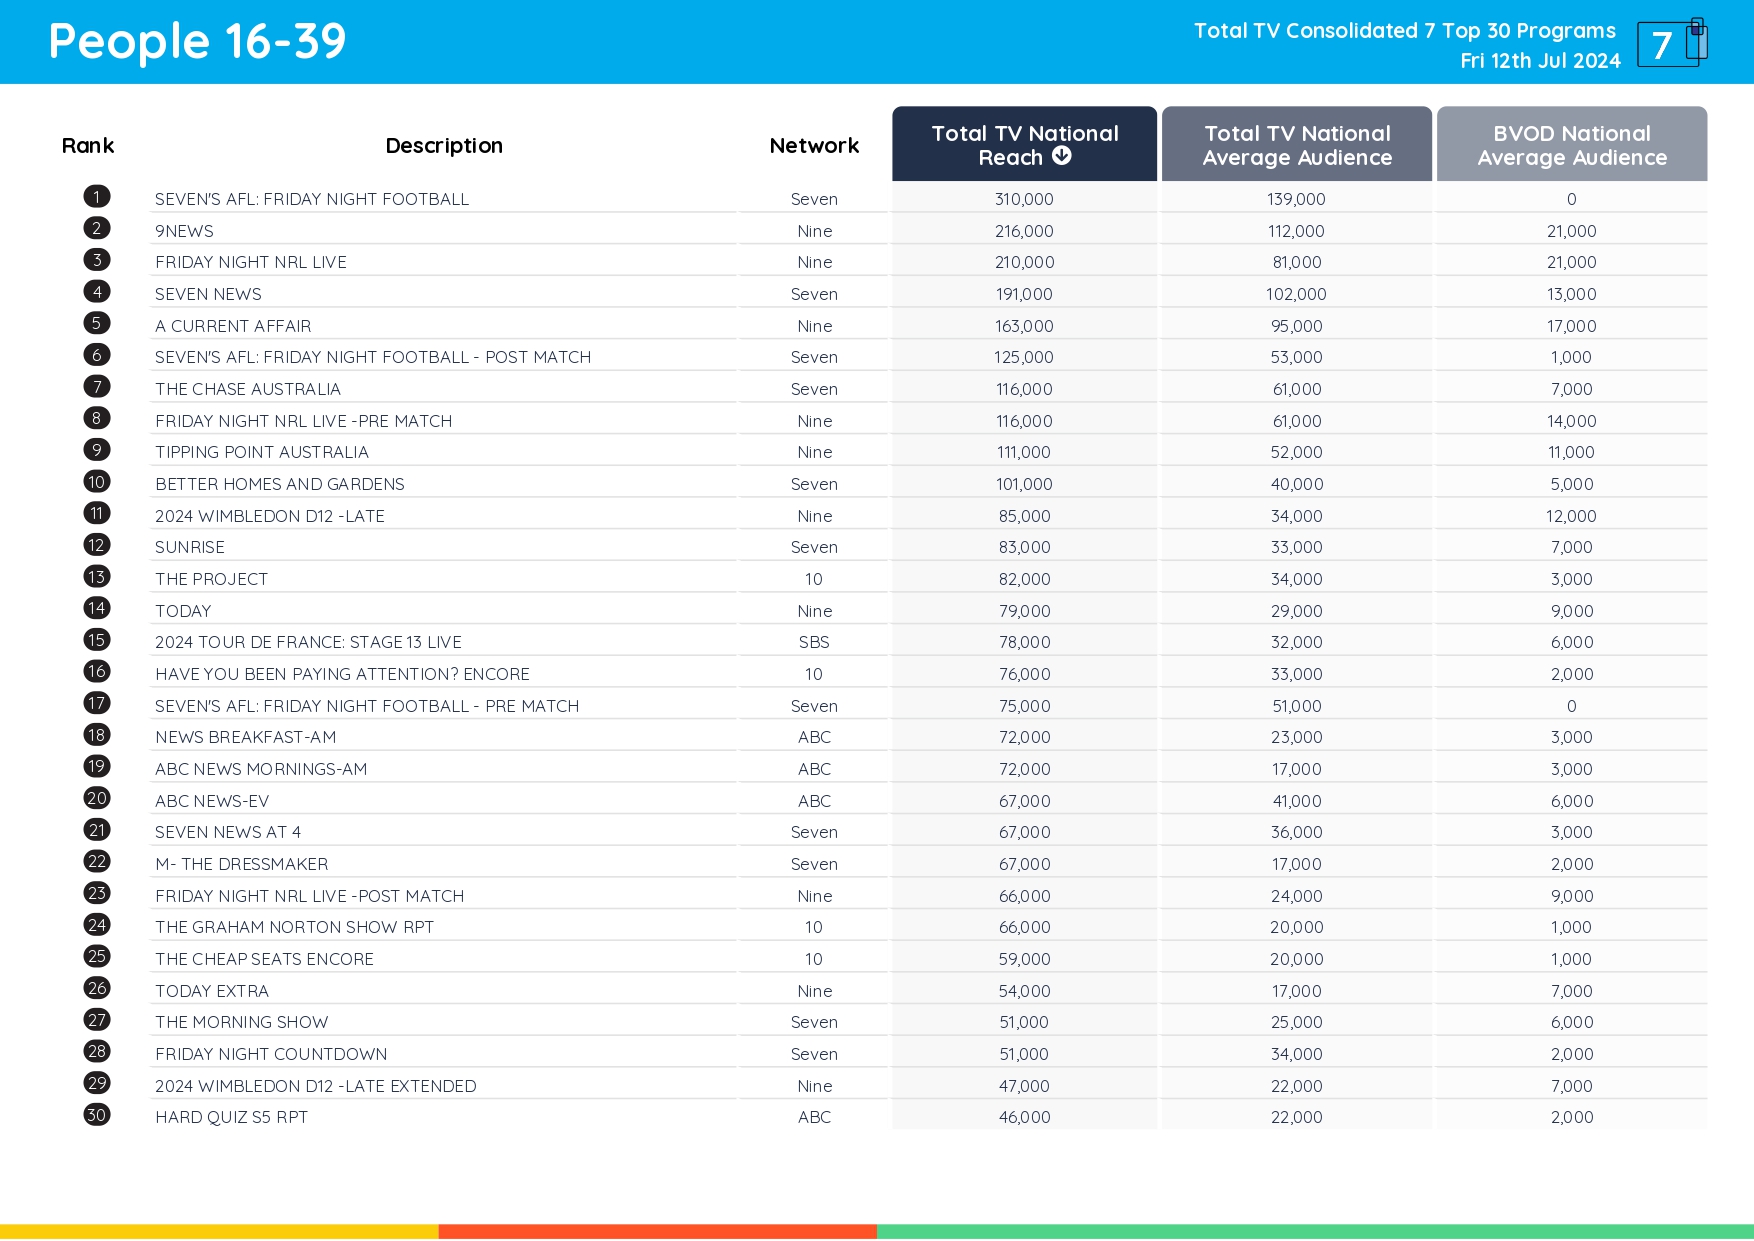Screen dimensions: 1754x1241
Task: Select the rank 1 badge beside SEVEN'S AFL
Action: tap(96, 196)
